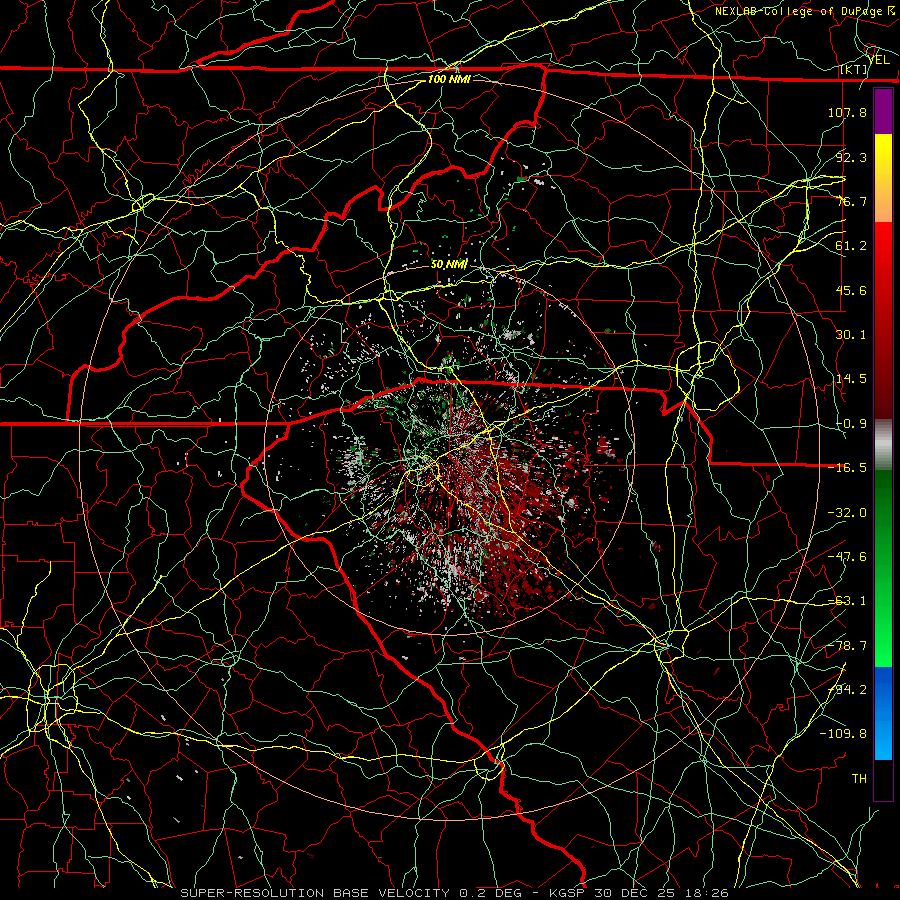Click the -0.9 value on the velocity scale

click(x=851, y=424)
